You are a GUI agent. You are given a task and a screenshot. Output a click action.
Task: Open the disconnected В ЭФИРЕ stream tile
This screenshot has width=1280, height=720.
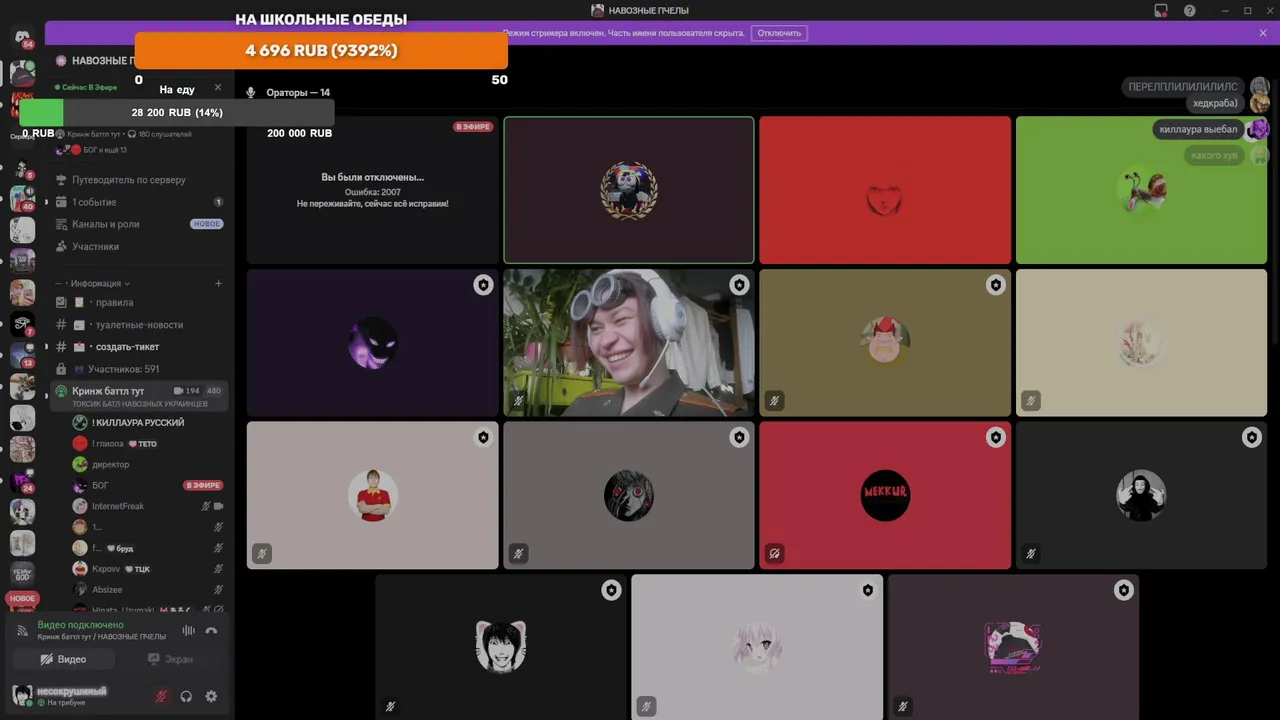coord(372,190)
